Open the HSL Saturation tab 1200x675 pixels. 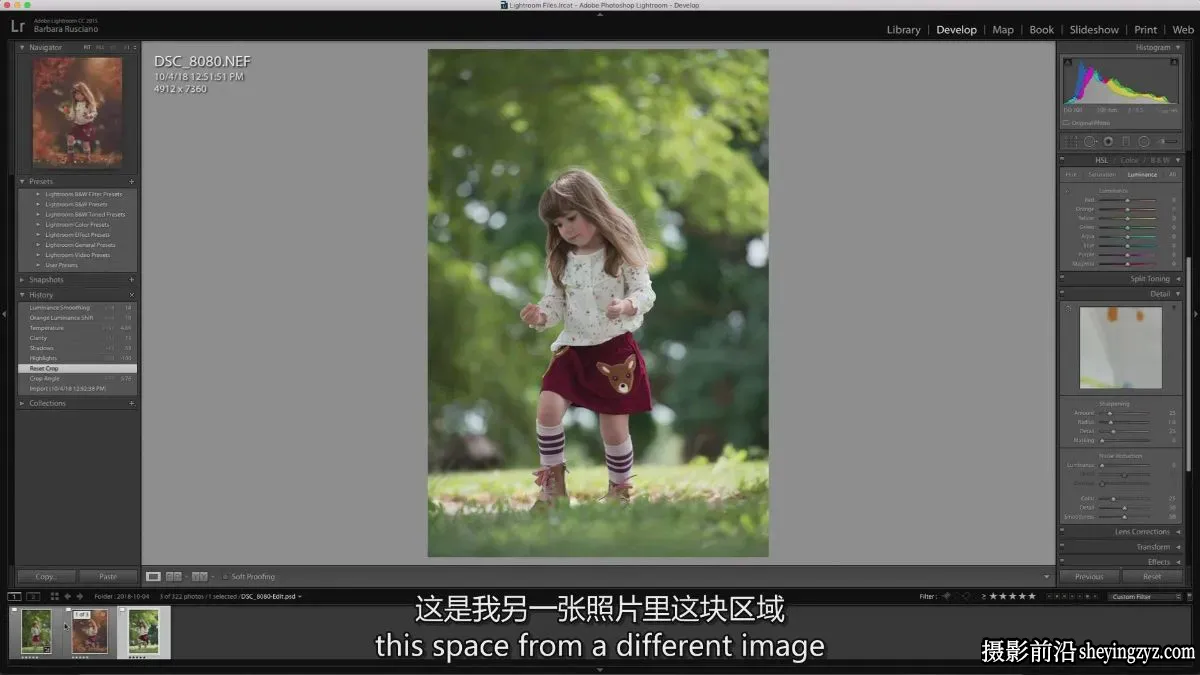click(1101, 174)
